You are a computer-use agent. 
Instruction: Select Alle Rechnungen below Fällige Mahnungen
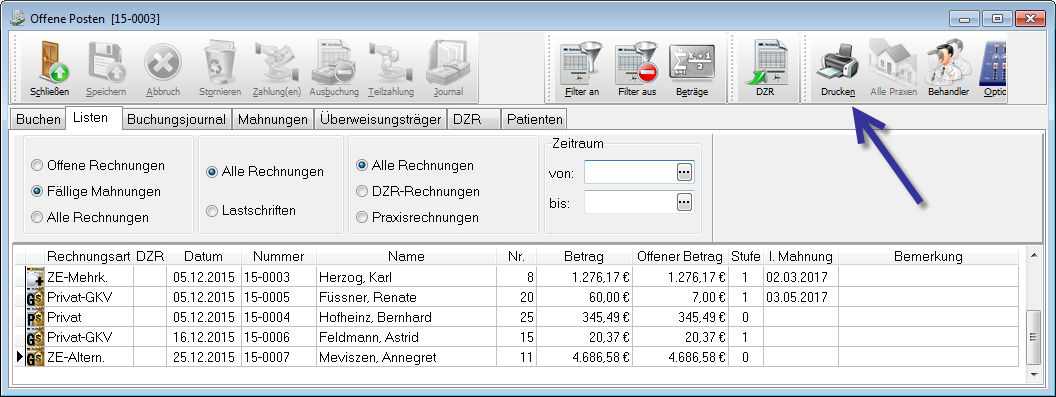point(37,217)
